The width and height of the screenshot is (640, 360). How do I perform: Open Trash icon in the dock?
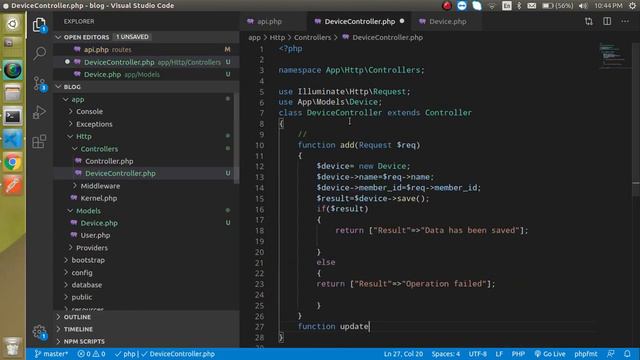coord(13,347)
